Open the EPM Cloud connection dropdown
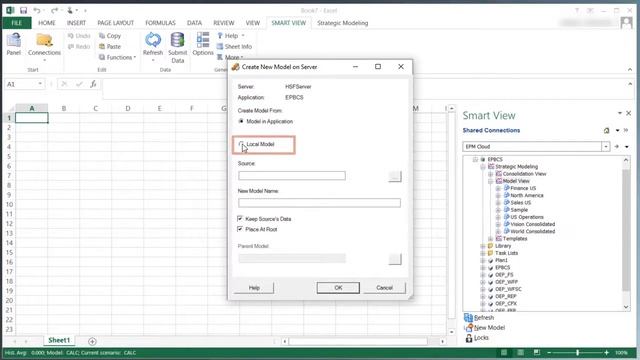 click(606, 147)
